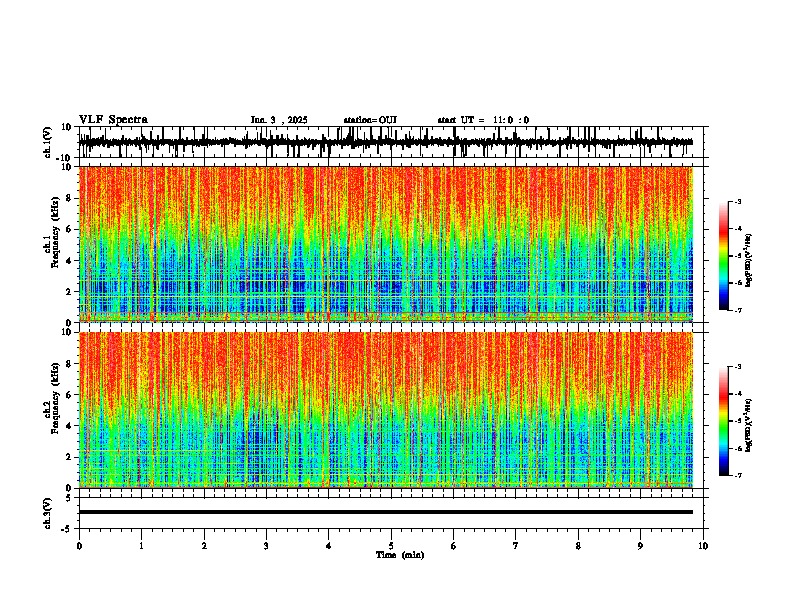Click time axis tick label "9"
Screen dimensions: 792x612
(640, 546)
